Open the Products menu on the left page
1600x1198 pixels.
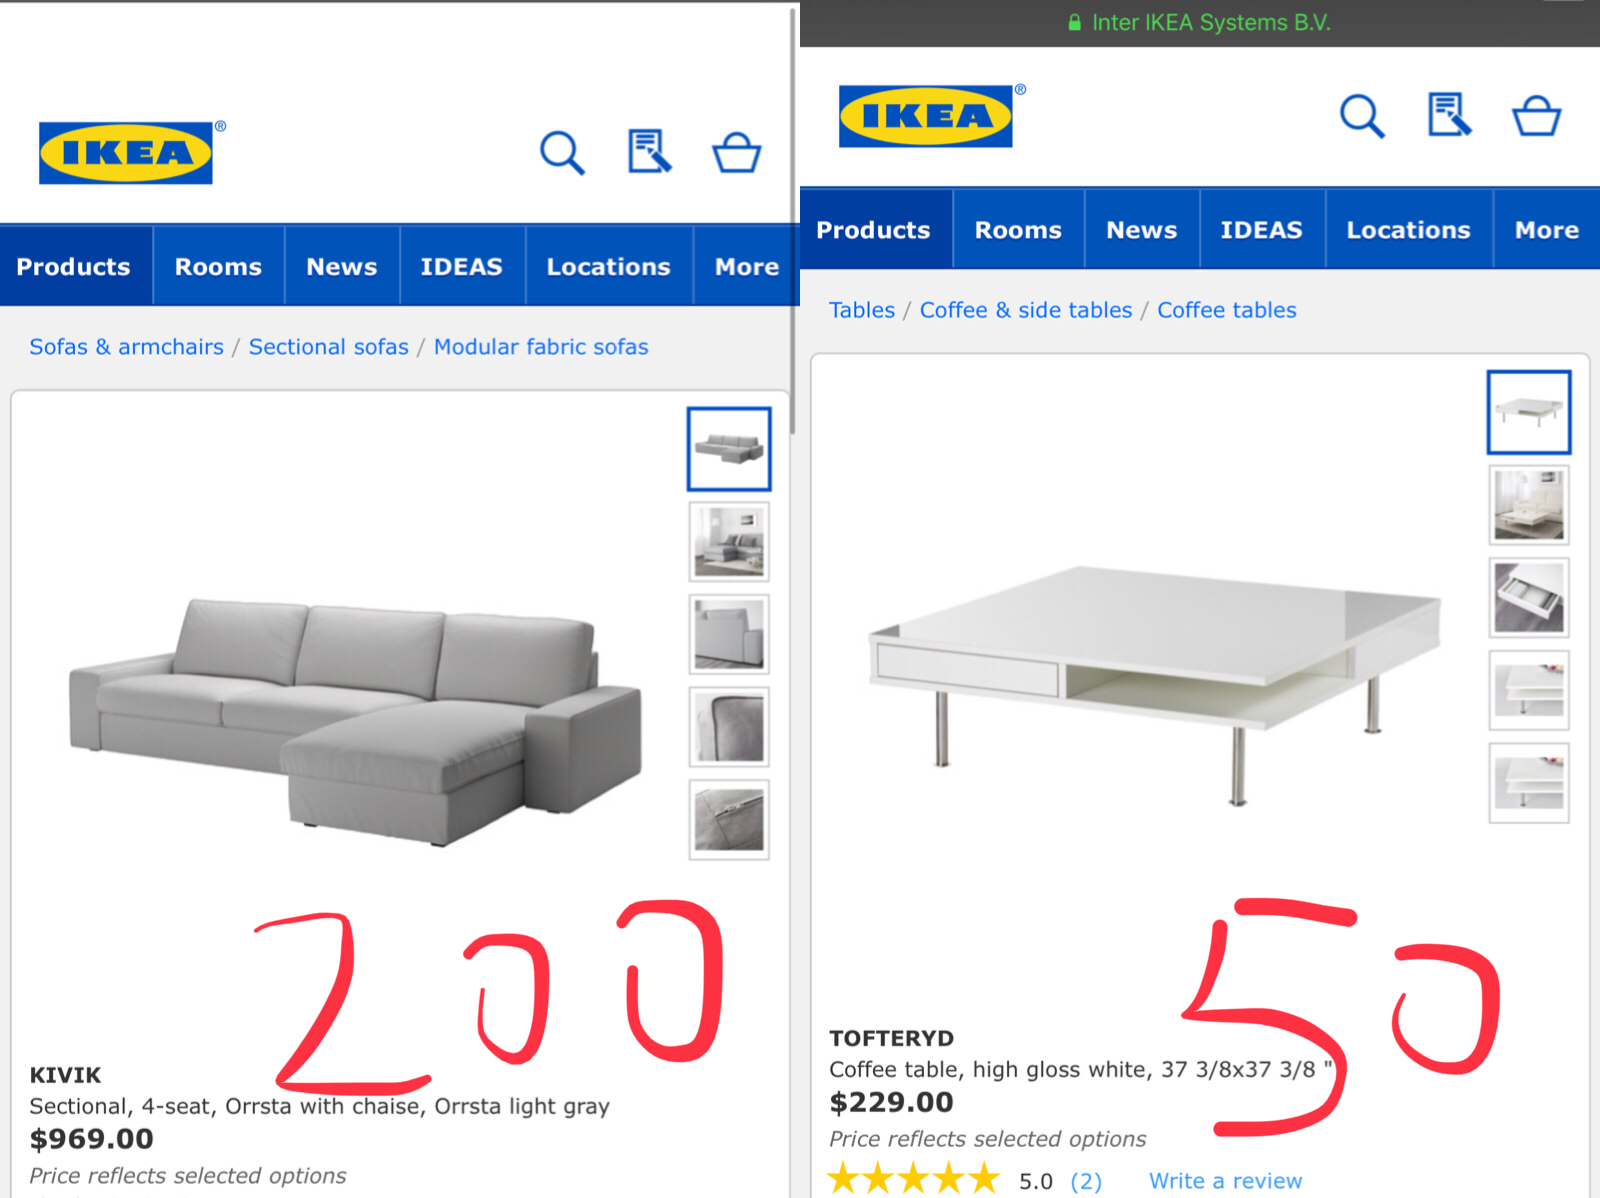point(75,266)
